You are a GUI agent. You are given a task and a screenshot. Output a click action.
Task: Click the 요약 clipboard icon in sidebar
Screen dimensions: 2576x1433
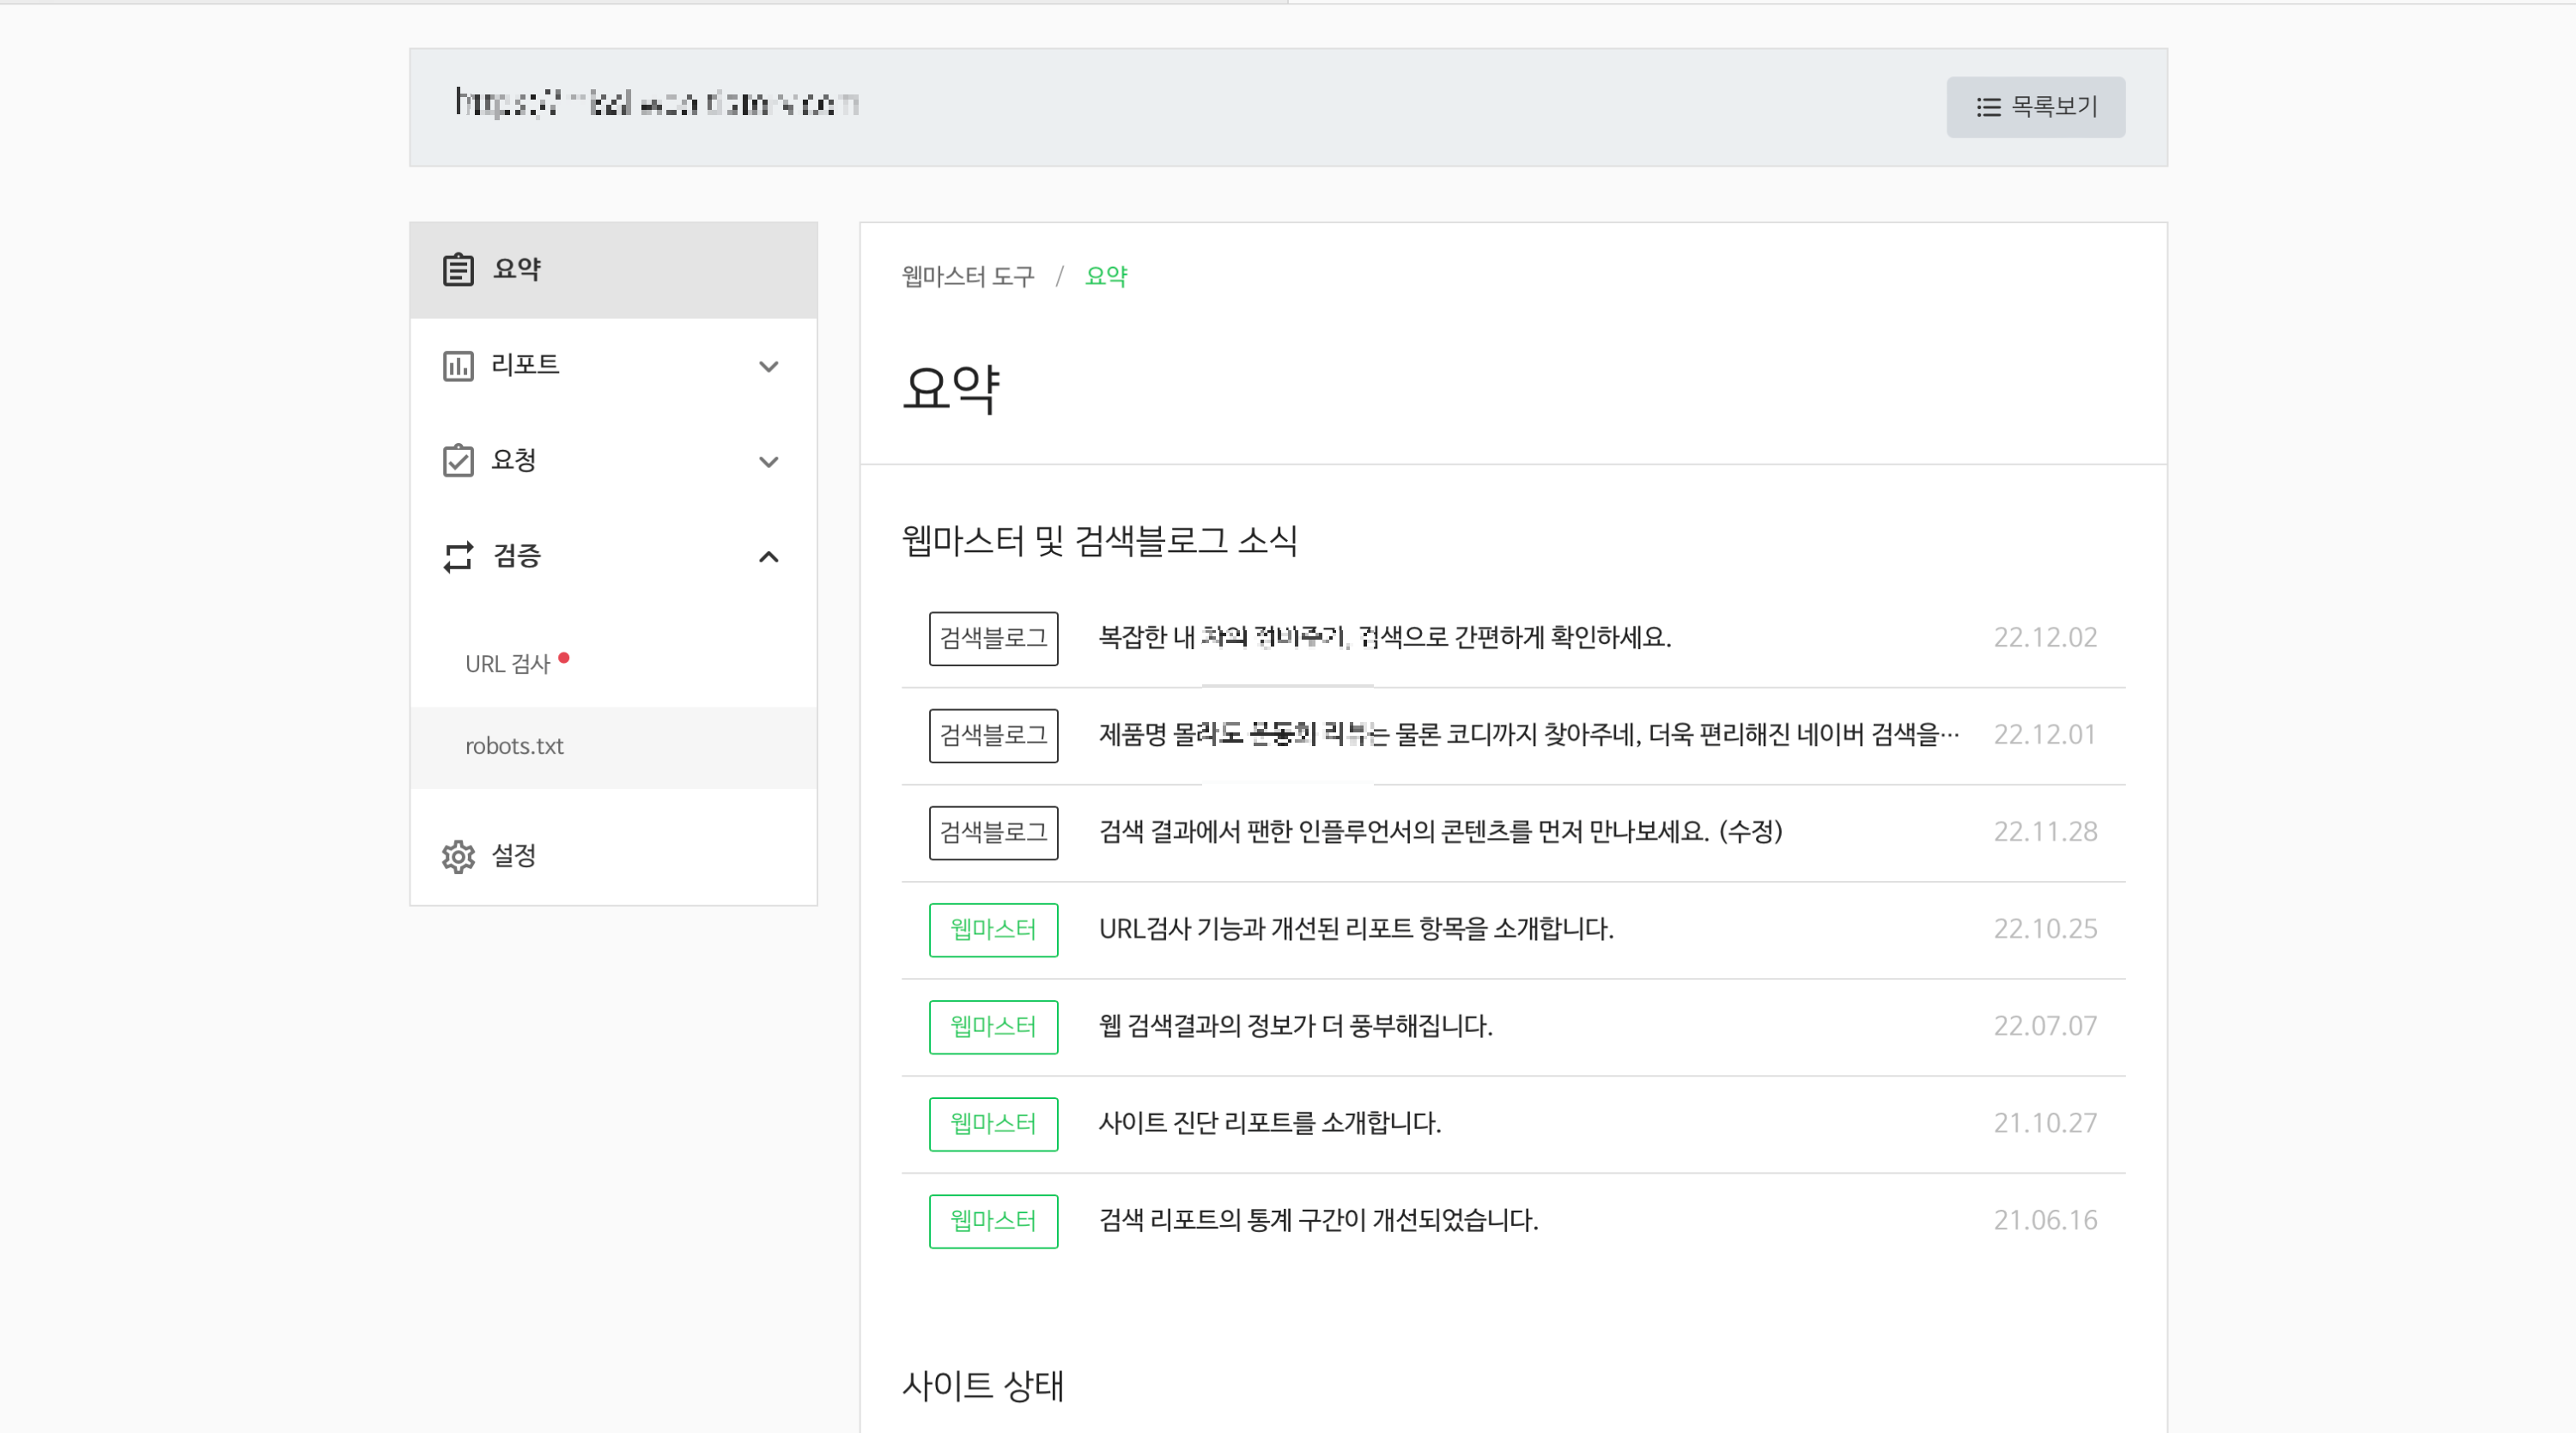(458, 270)
